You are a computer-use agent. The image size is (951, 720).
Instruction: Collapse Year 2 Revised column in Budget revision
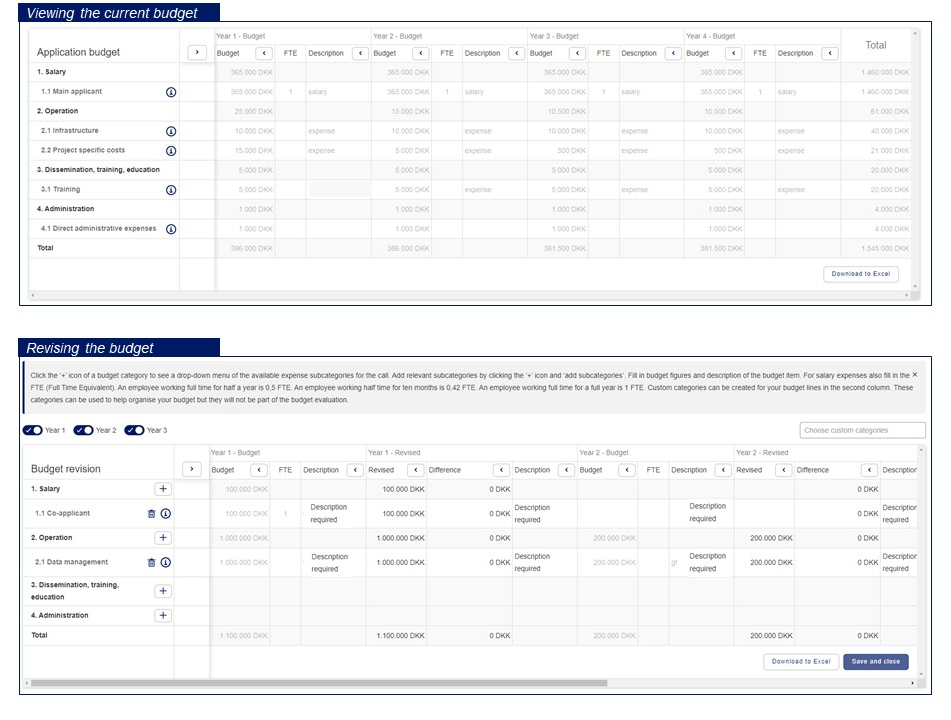click(784, 470)
